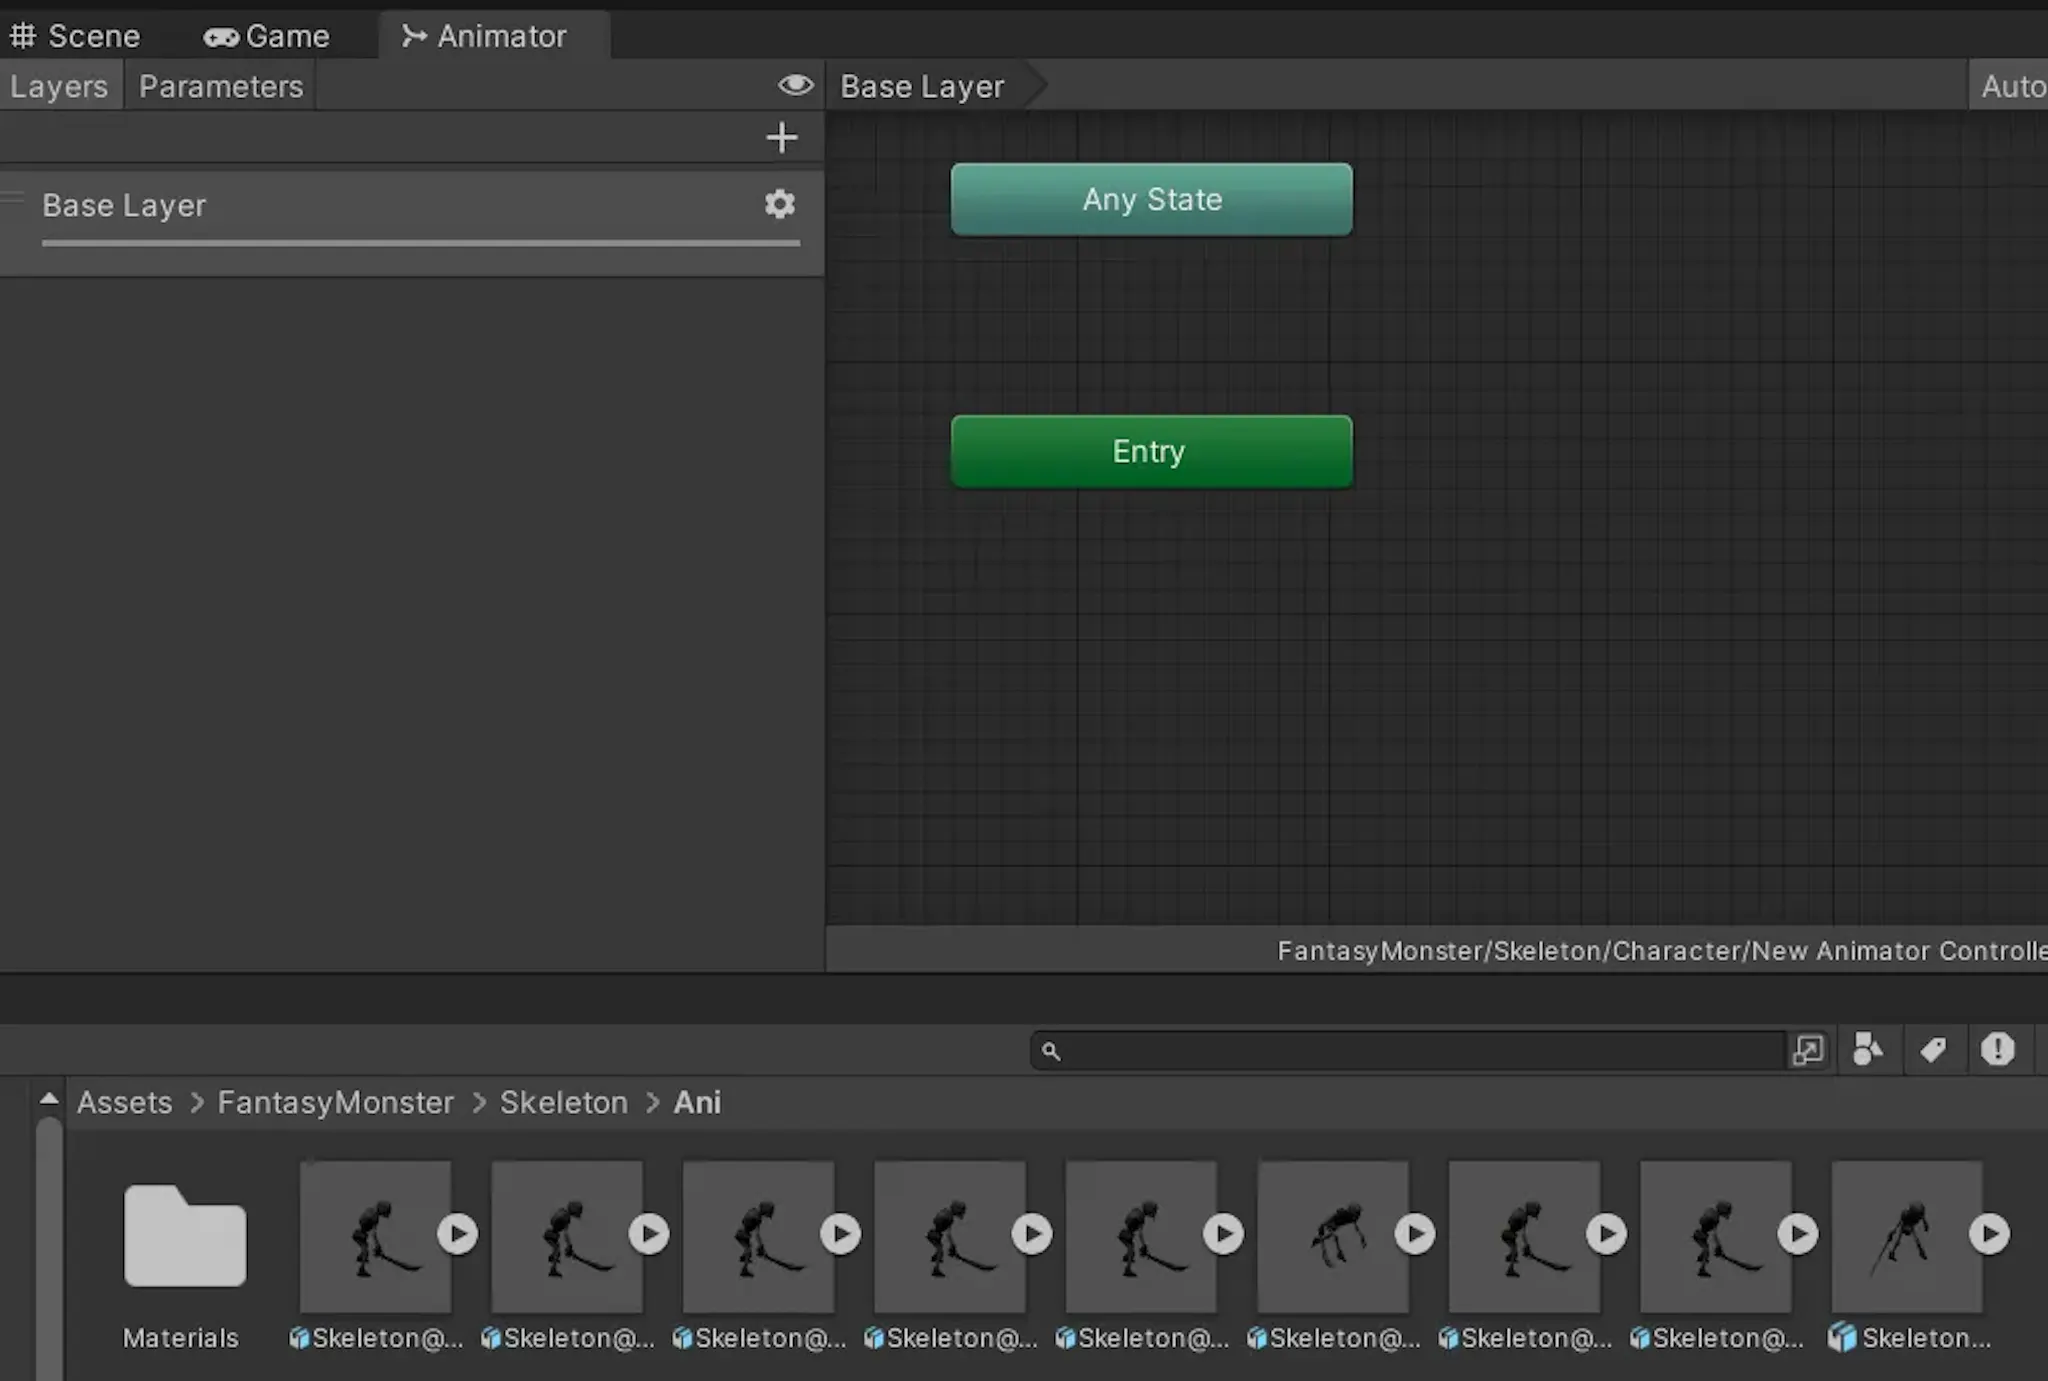Expand the fourth Skeleton@ asset with its arrow
This screenshot has height=1381, width=2048.
[1032, 1233]
